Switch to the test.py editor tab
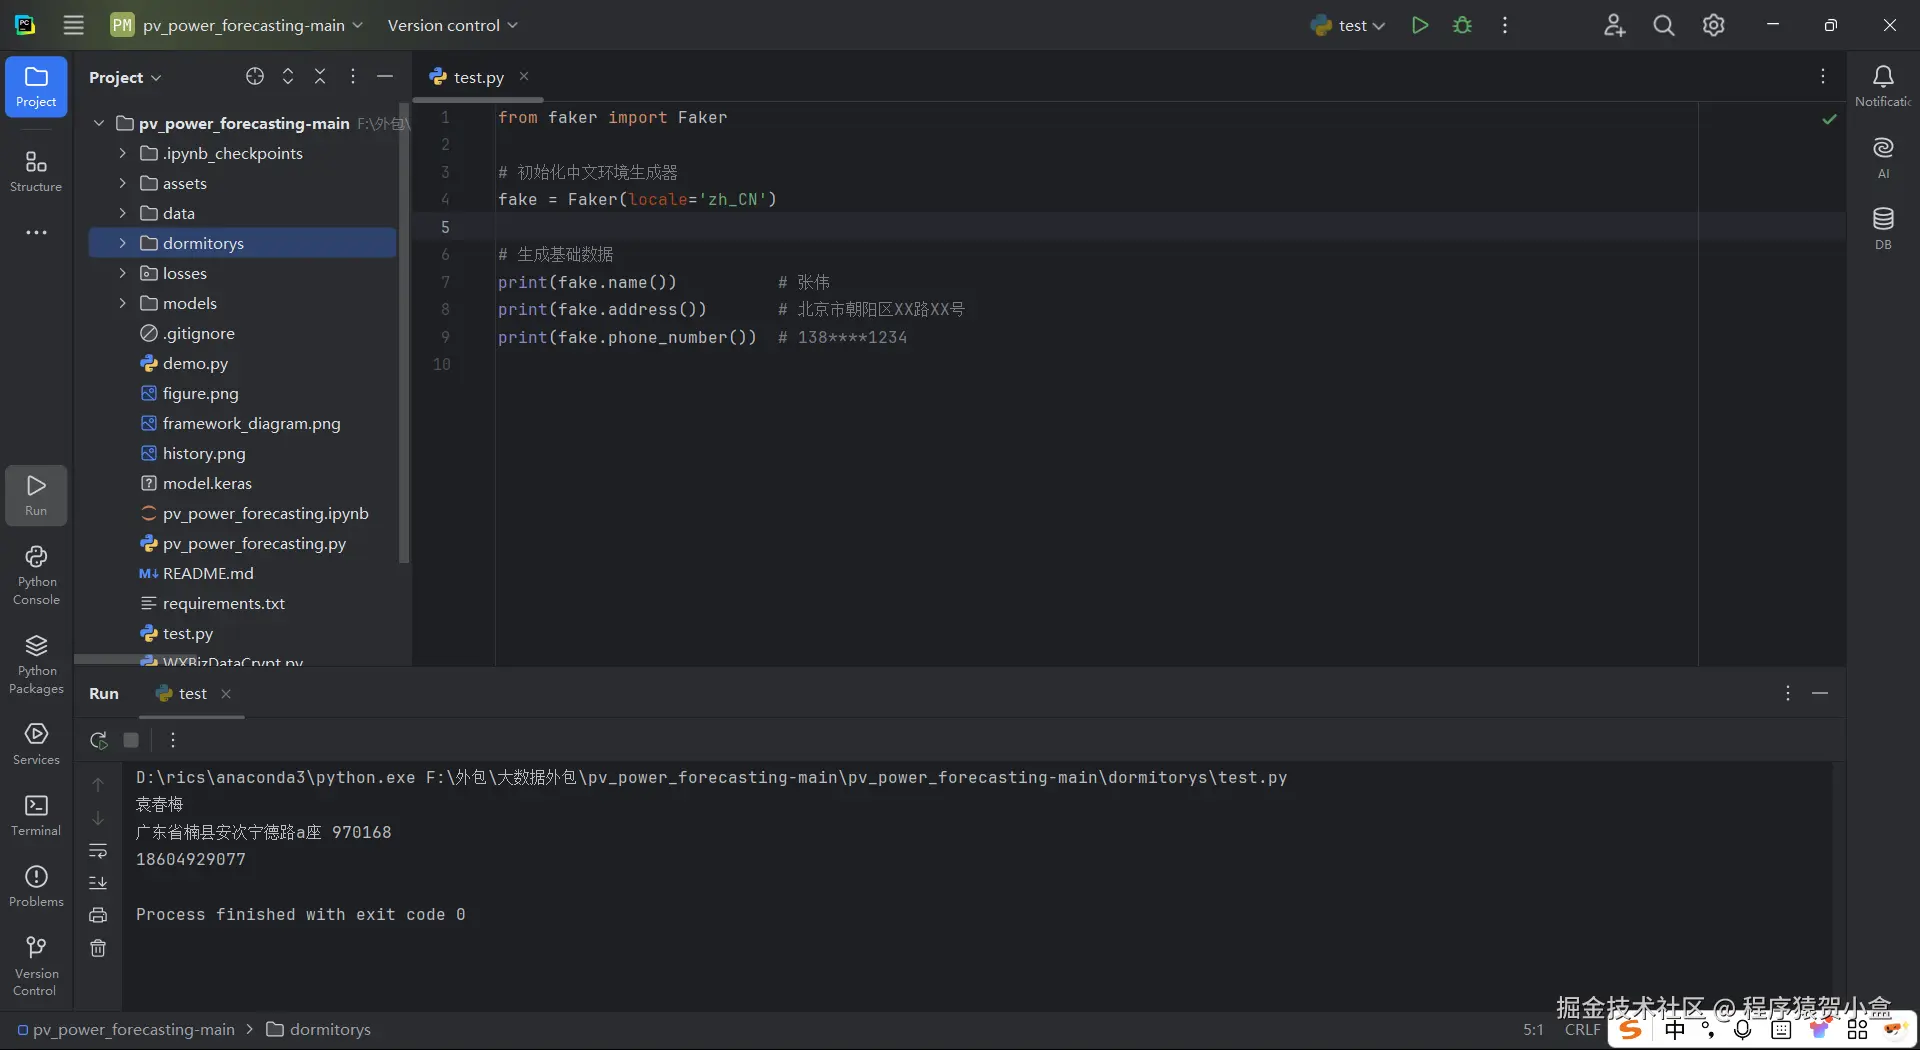 [477, 77]
